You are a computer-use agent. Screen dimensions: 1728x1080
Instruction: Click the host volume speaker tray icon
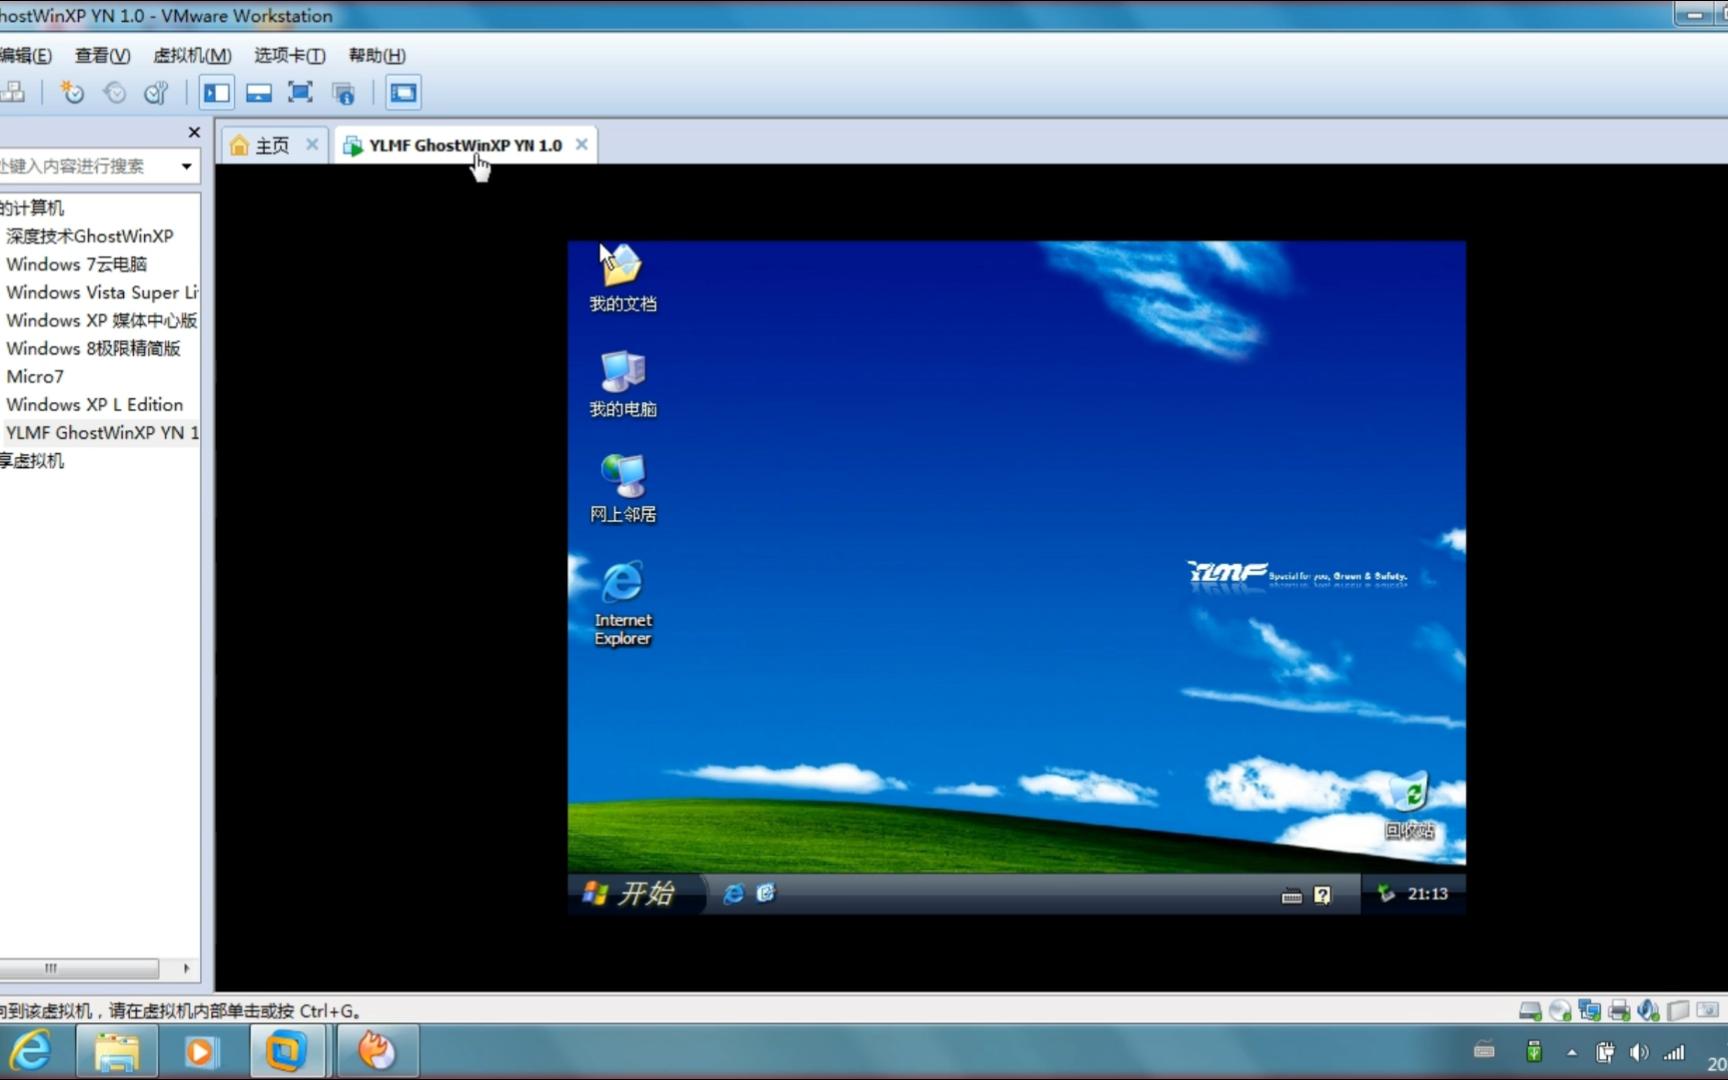[x=1639, y=1052]
